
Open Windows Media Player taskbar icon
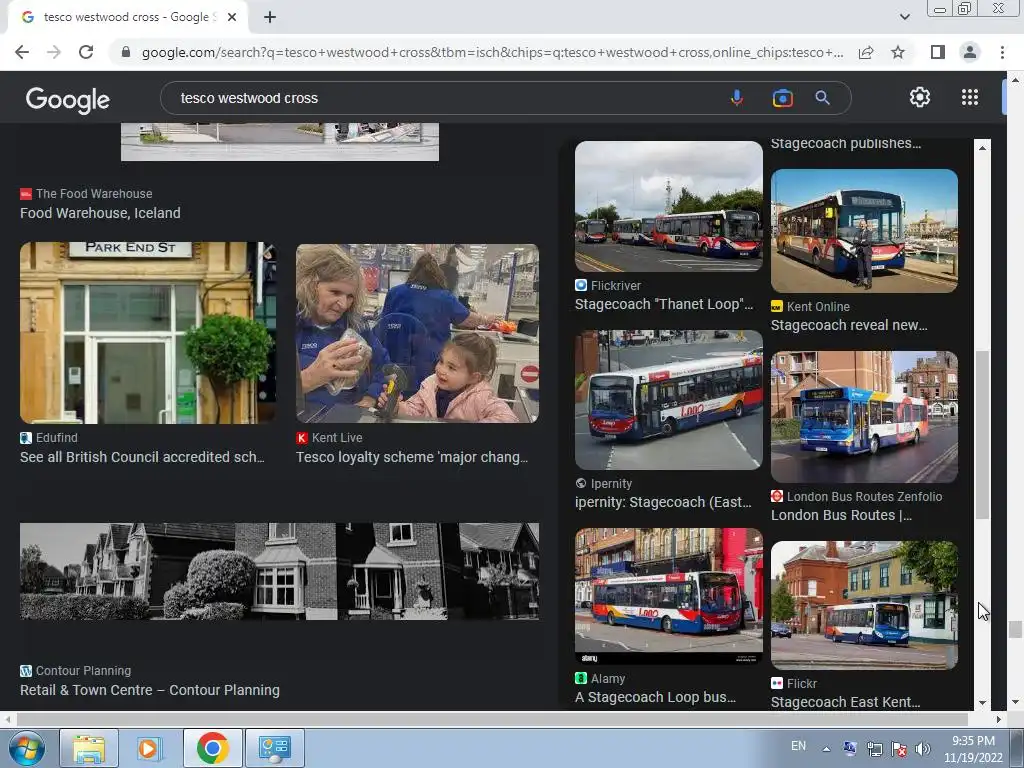tap(149, 748)
